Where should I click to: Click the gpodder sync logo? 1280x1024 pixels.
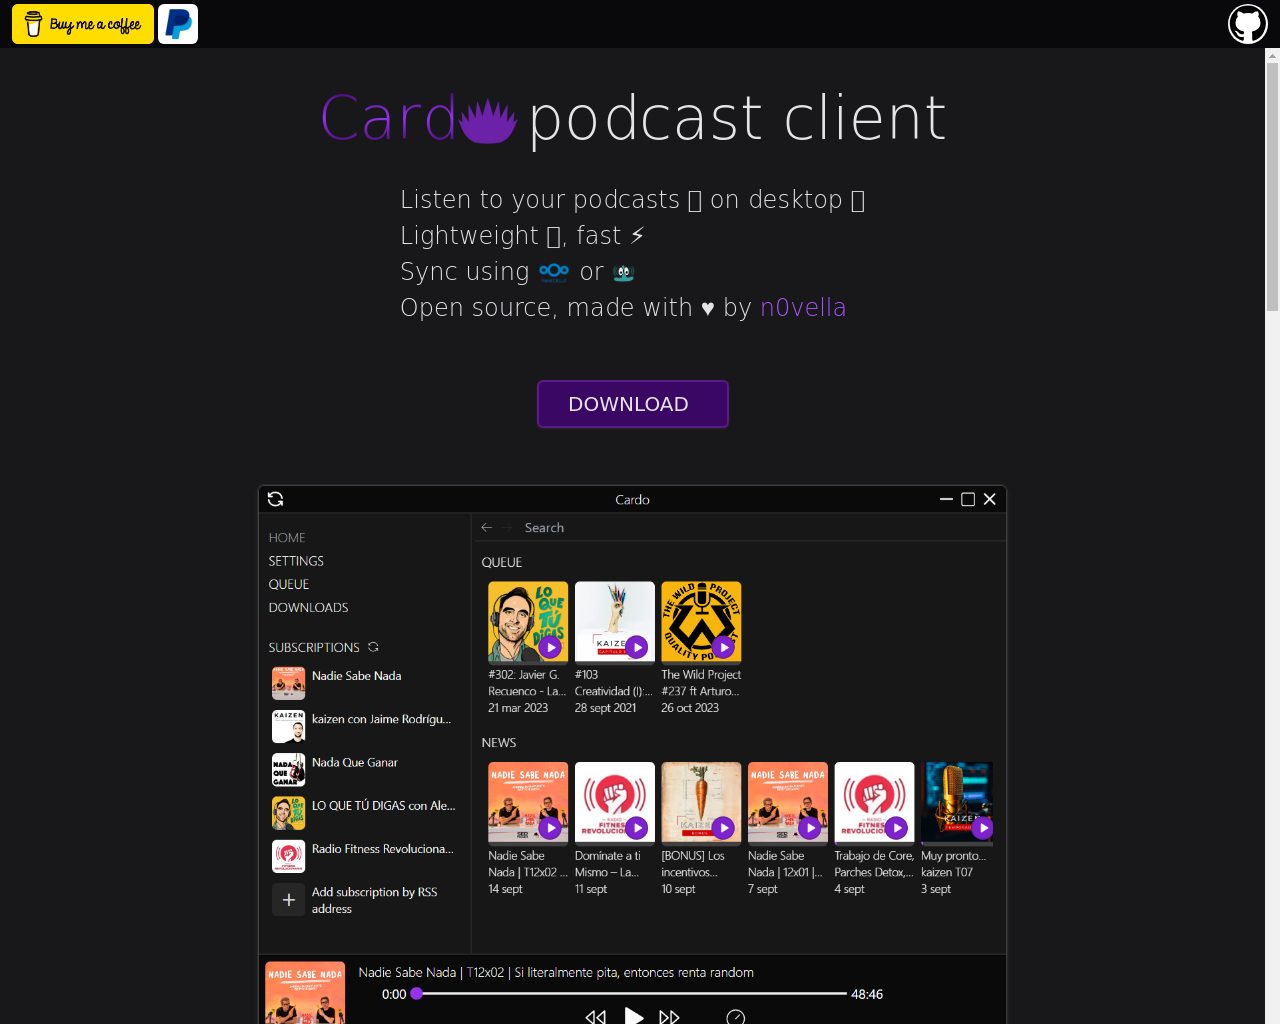click(624, 273)
